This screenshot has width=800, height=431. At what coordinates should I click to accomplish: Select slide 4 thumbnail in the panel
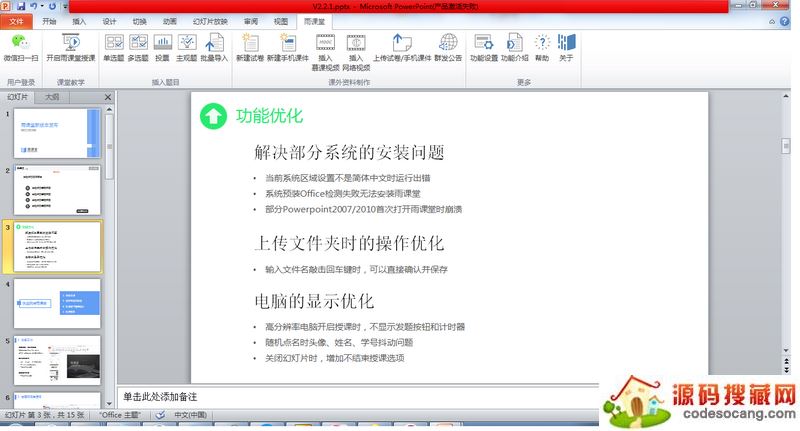pyautogui.click(x=58, y=303)
